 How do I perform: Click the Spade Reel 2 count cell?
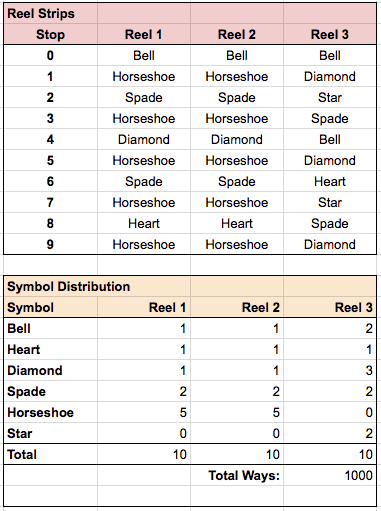237,391
